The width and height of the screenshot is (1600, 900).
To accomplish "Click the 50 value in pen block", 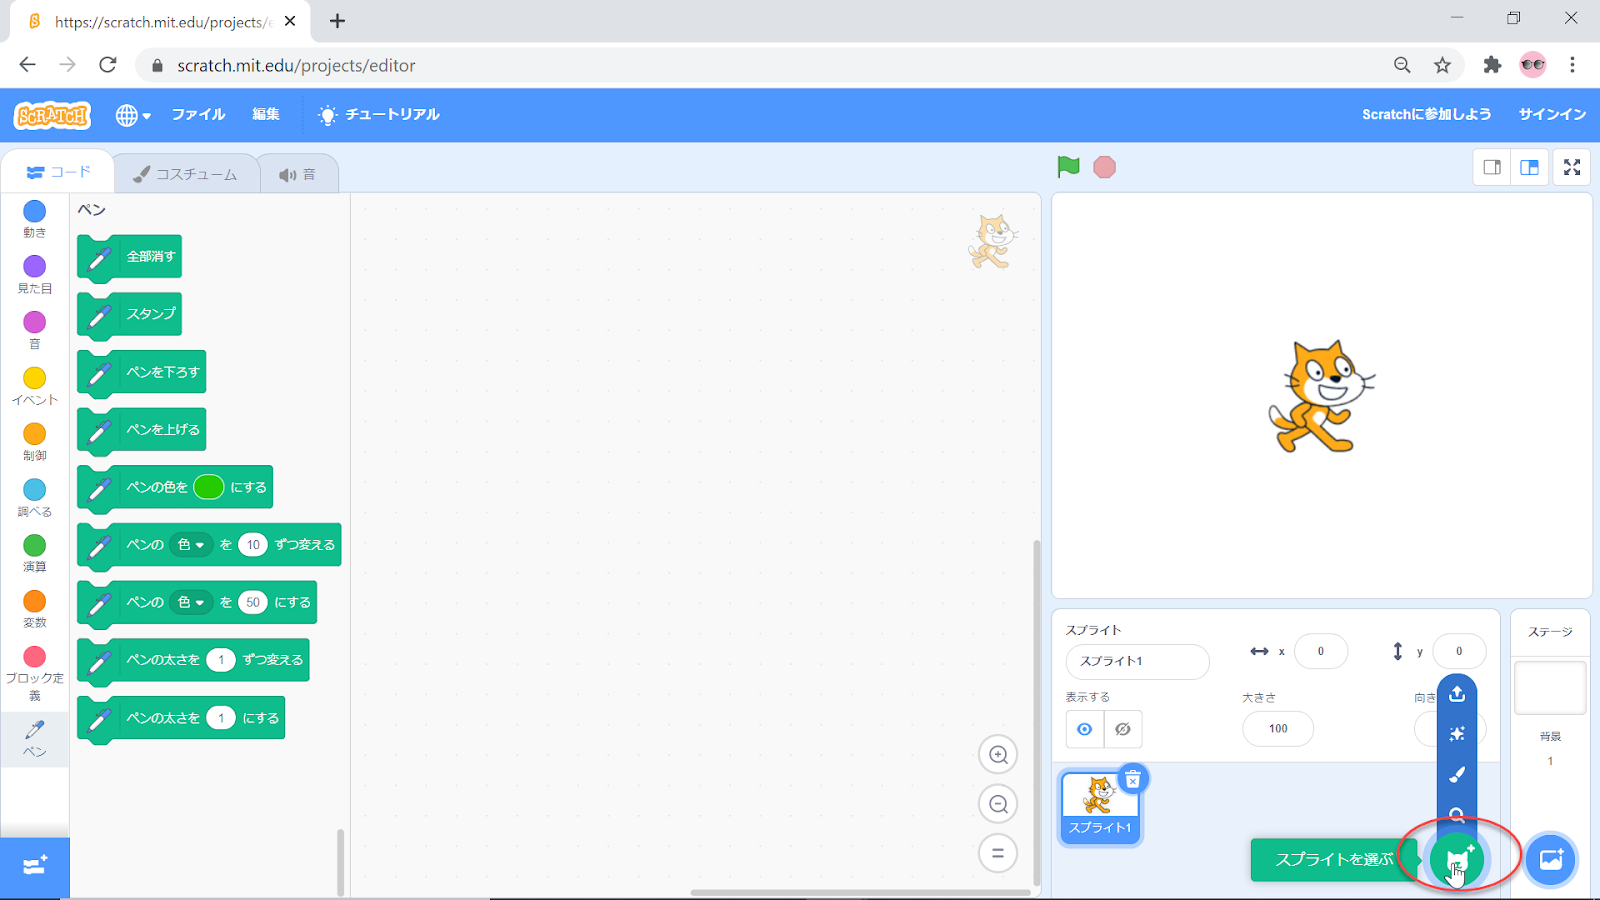I will [x=253, y=603].
